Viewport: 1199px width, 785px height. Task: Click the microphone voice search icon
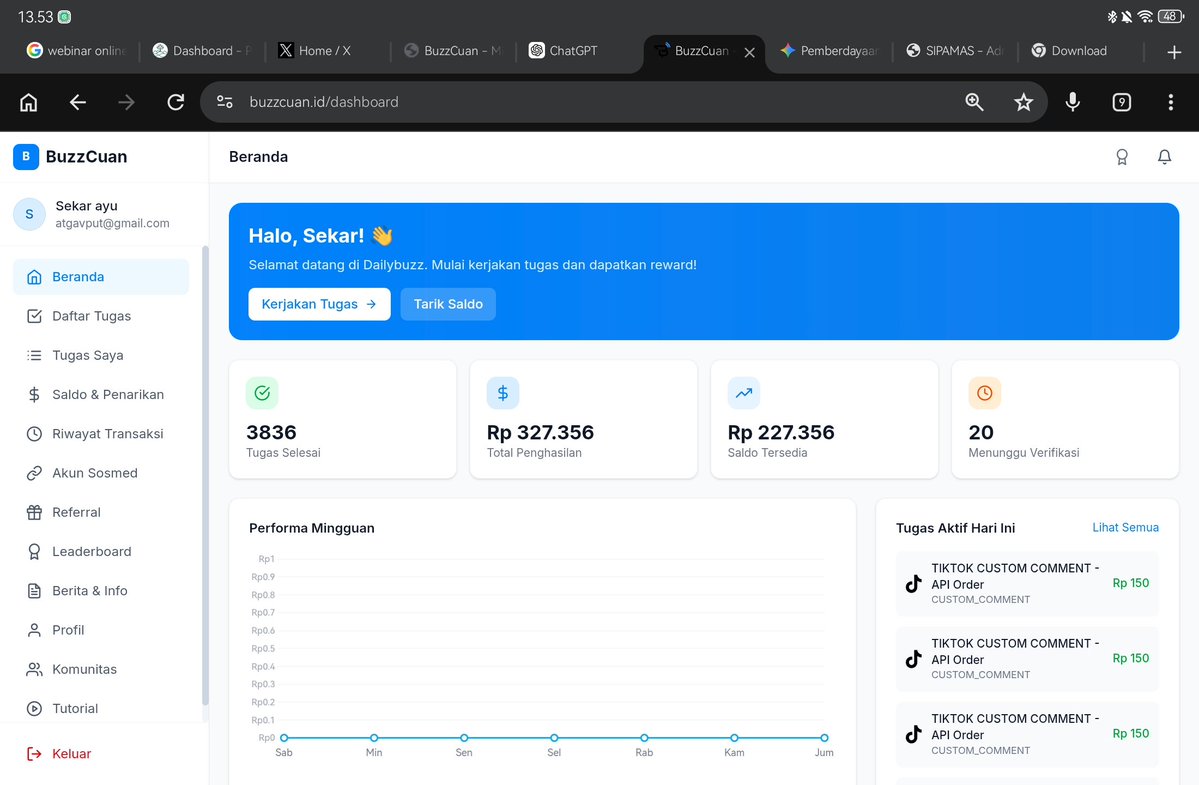click(1073, 102)
